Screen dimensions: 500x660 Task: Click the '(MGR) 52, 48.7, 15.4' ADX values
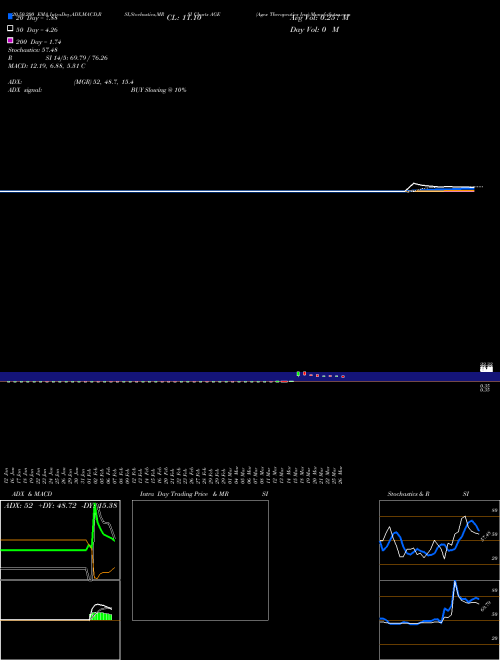click(104, 82)
